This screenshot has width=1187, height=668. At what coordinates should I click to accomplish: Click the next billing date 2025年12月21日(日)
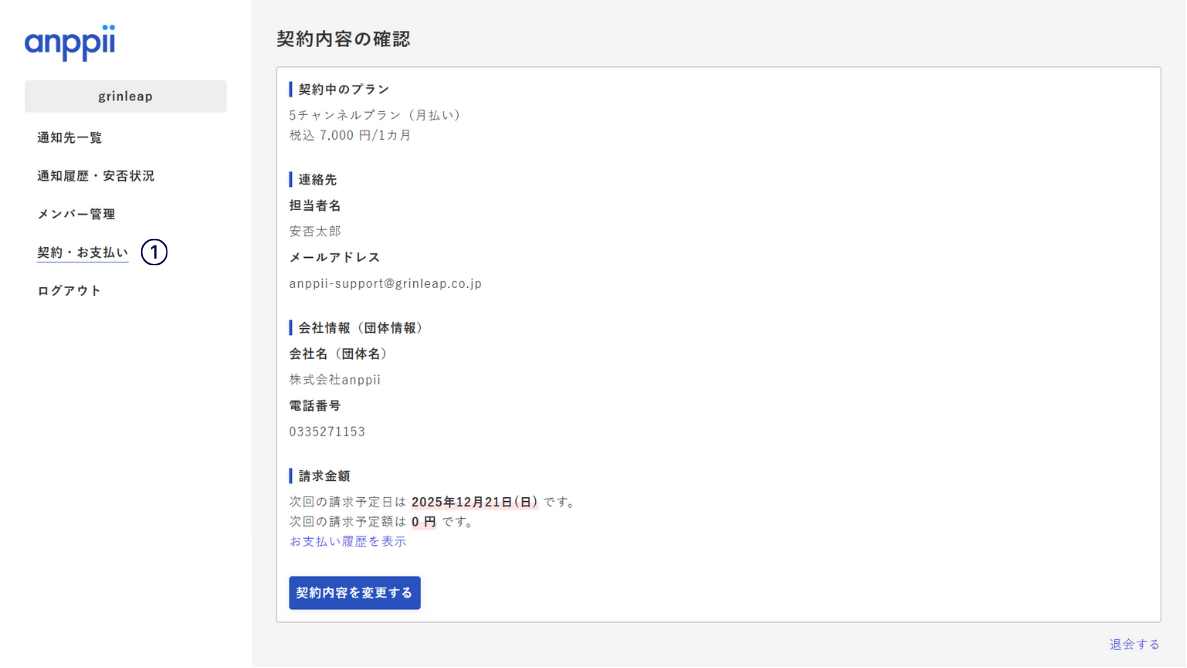click(474, 502)
